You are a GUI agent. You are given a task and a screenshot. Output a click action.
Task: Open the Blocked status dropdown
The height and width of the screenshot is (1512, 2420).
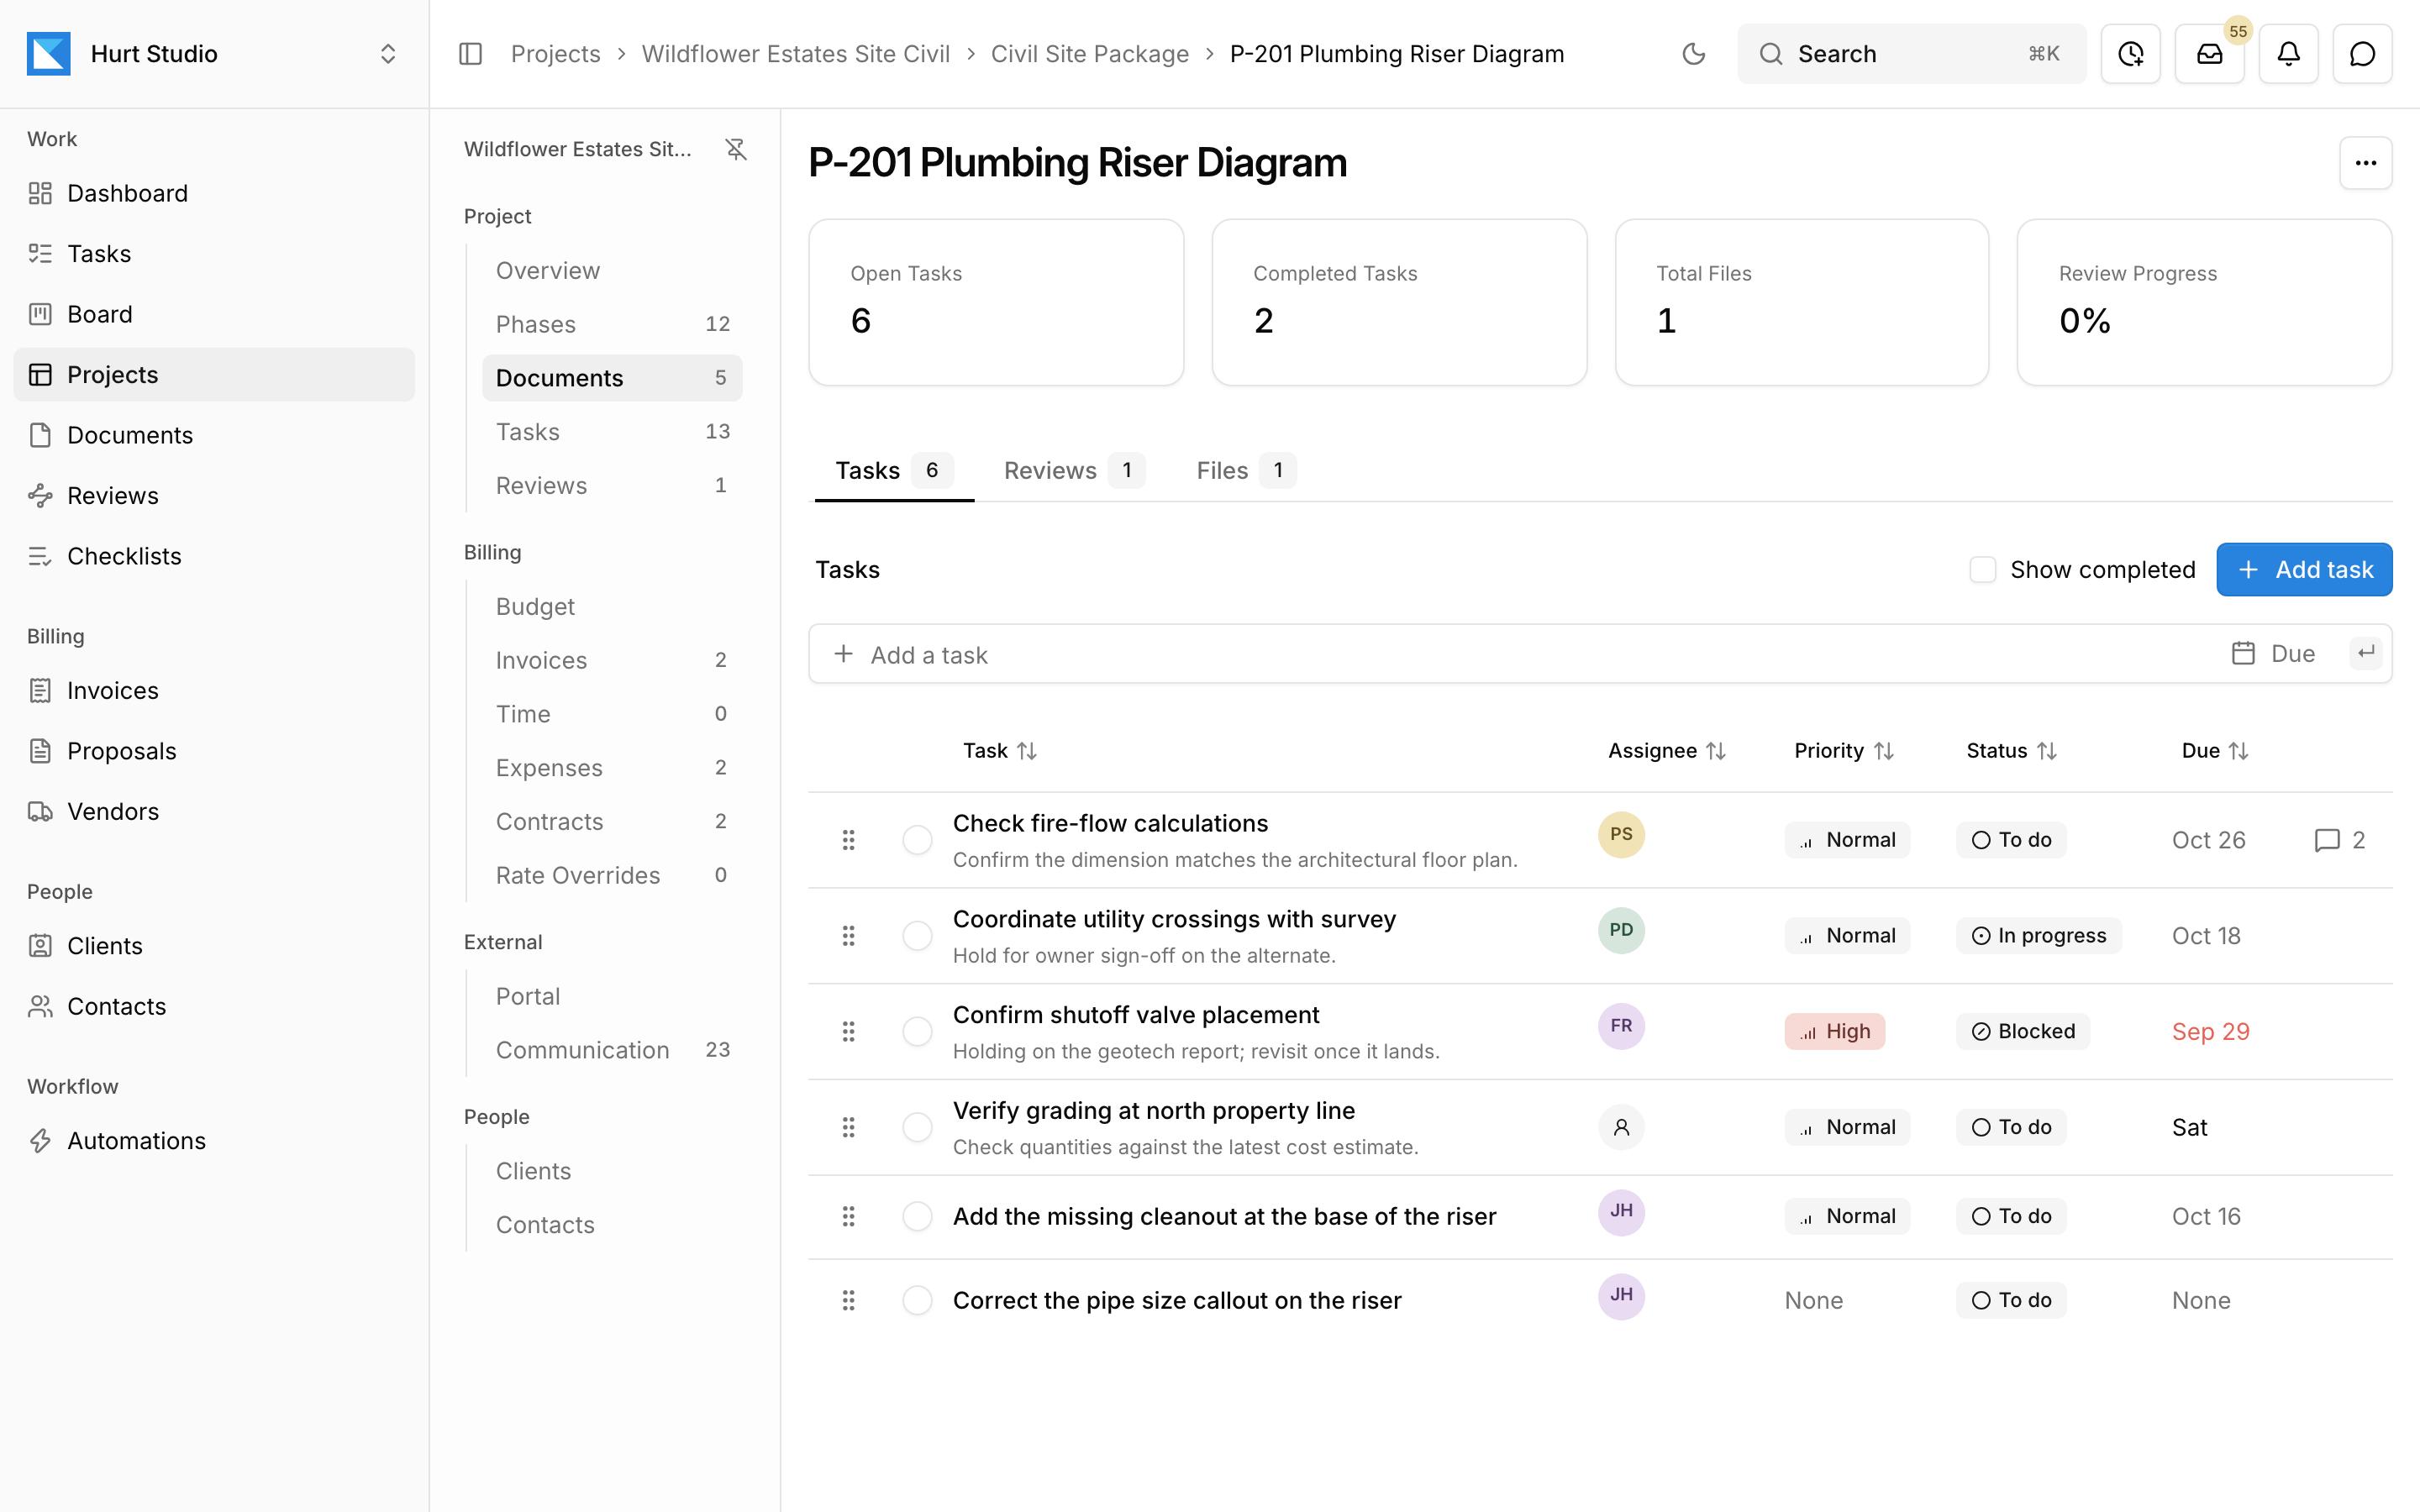coord(2022,1031)
